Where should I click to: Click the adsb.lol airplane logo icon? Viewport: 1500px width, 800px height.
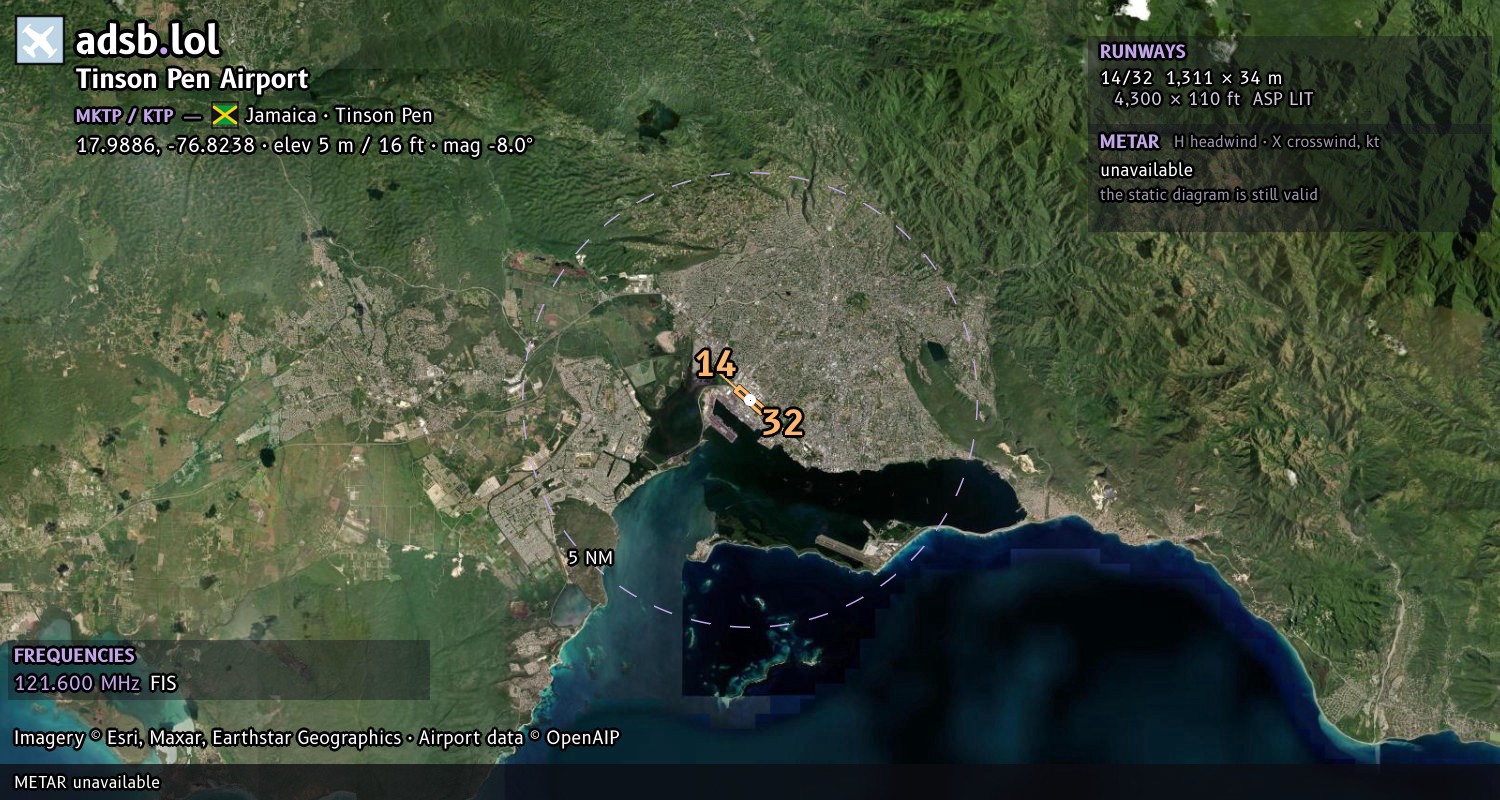coord(40,40)
